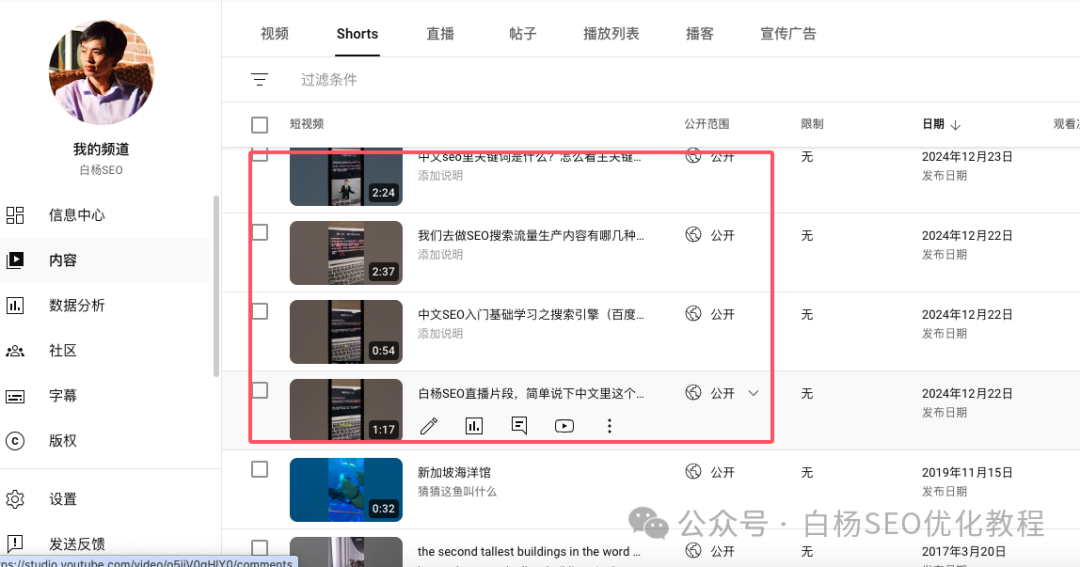Click the 2024年12月23日 date cell
The width and height of the screenshot is (1080, 567).
click(x=967, y=157)
